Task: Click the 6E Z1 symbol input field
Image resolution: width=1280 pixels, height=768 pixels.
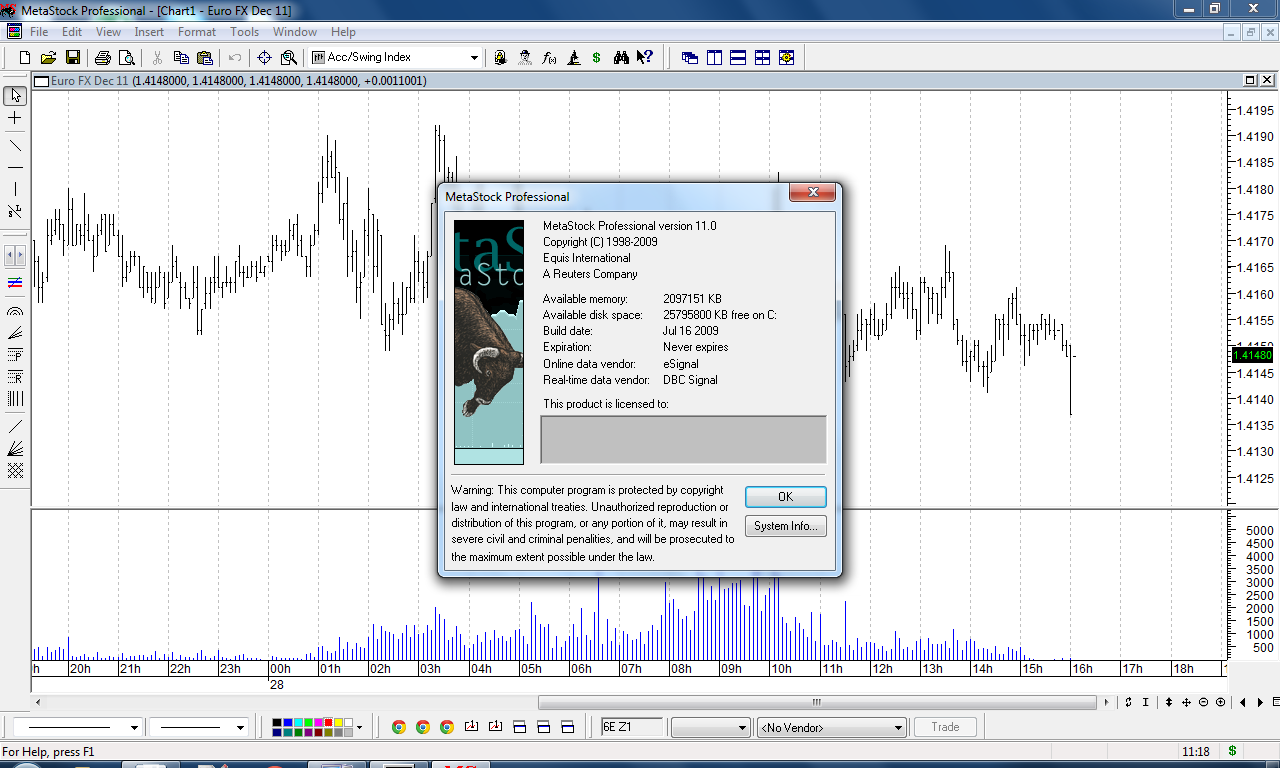Action: point(631,727)
